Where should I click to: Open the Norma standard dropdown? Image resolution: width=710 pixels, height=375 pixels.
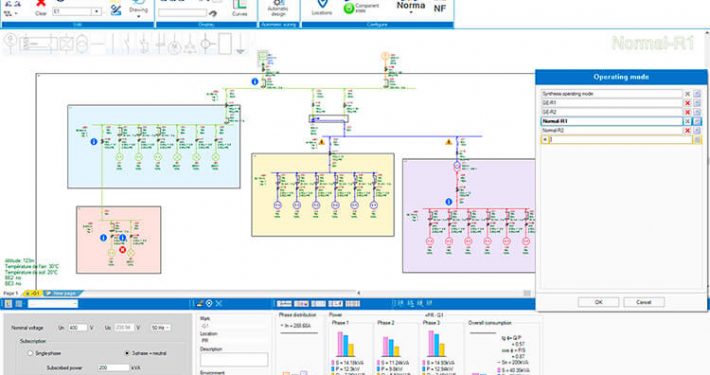411,7
